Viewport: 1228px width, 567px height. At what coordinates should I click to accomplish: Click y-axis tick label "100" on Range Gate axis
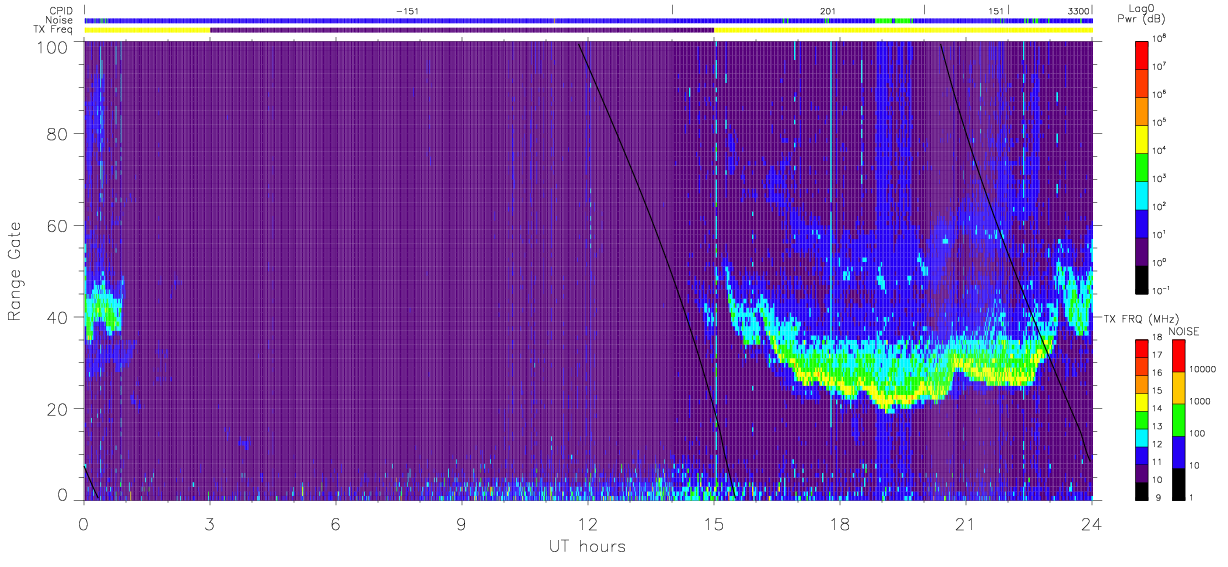click(54, 46)
